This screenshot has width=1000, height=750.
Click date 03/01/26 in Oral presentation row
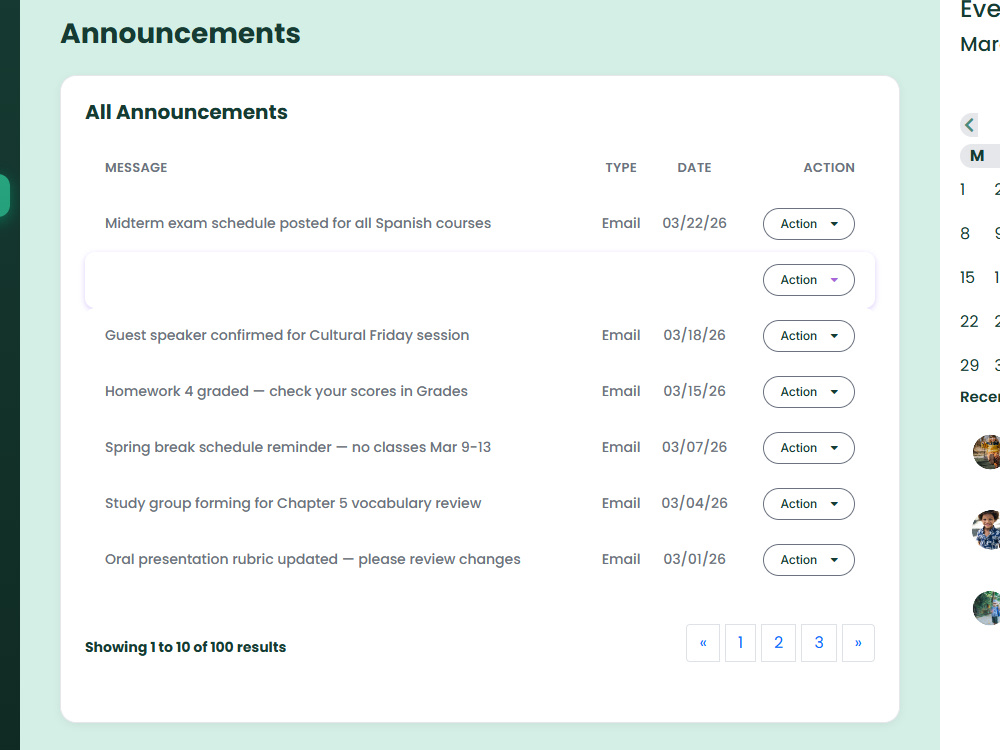pyautogui.click(x=695, y=559)
